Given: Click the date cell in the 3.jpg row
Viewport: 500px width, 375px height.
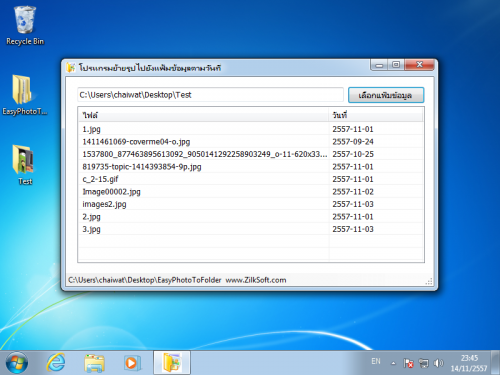Looking at the screenshot, I should tap(353, 229).
